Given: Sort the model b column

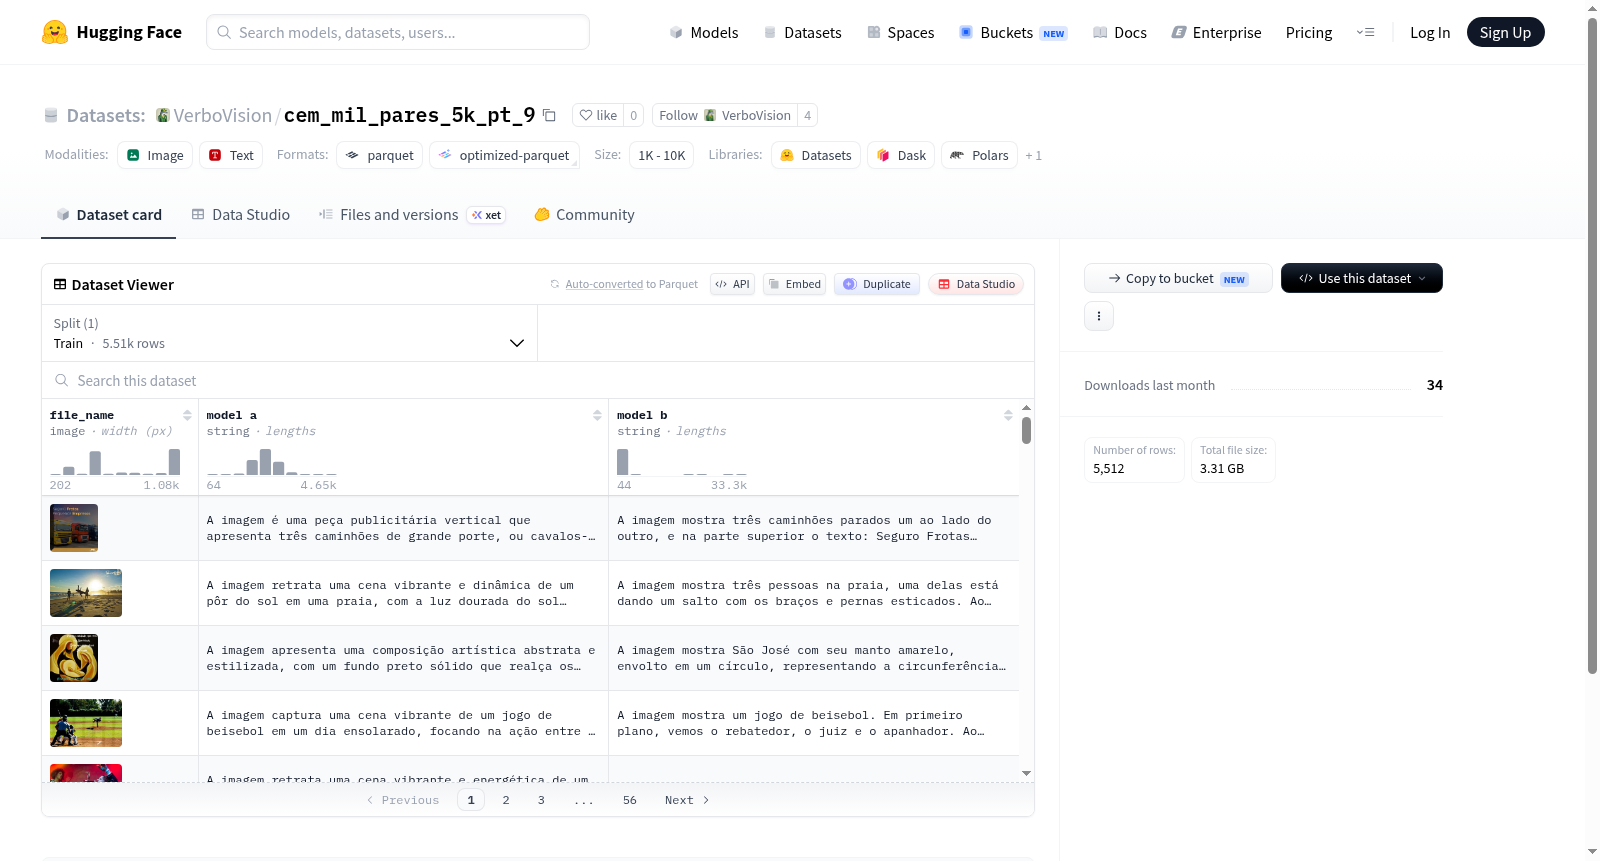Looking at the screenshot, I should click(x=1008, y=415).
